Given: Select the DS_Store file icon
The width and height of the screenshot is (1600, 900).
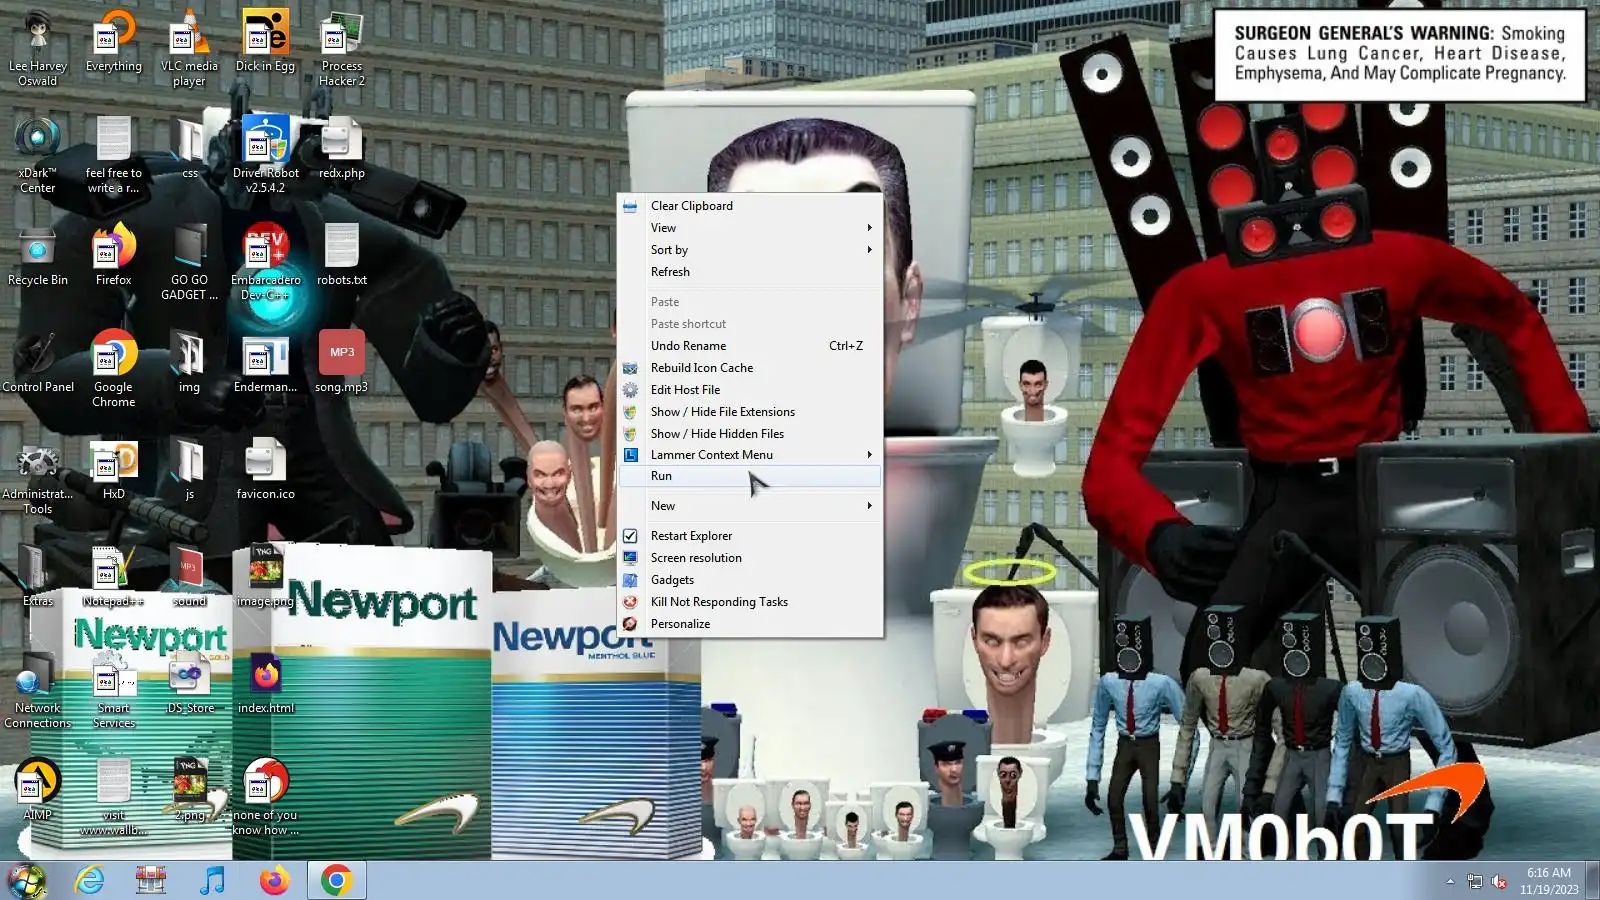Looking at the screenshot, I should [x=189, y=683].
